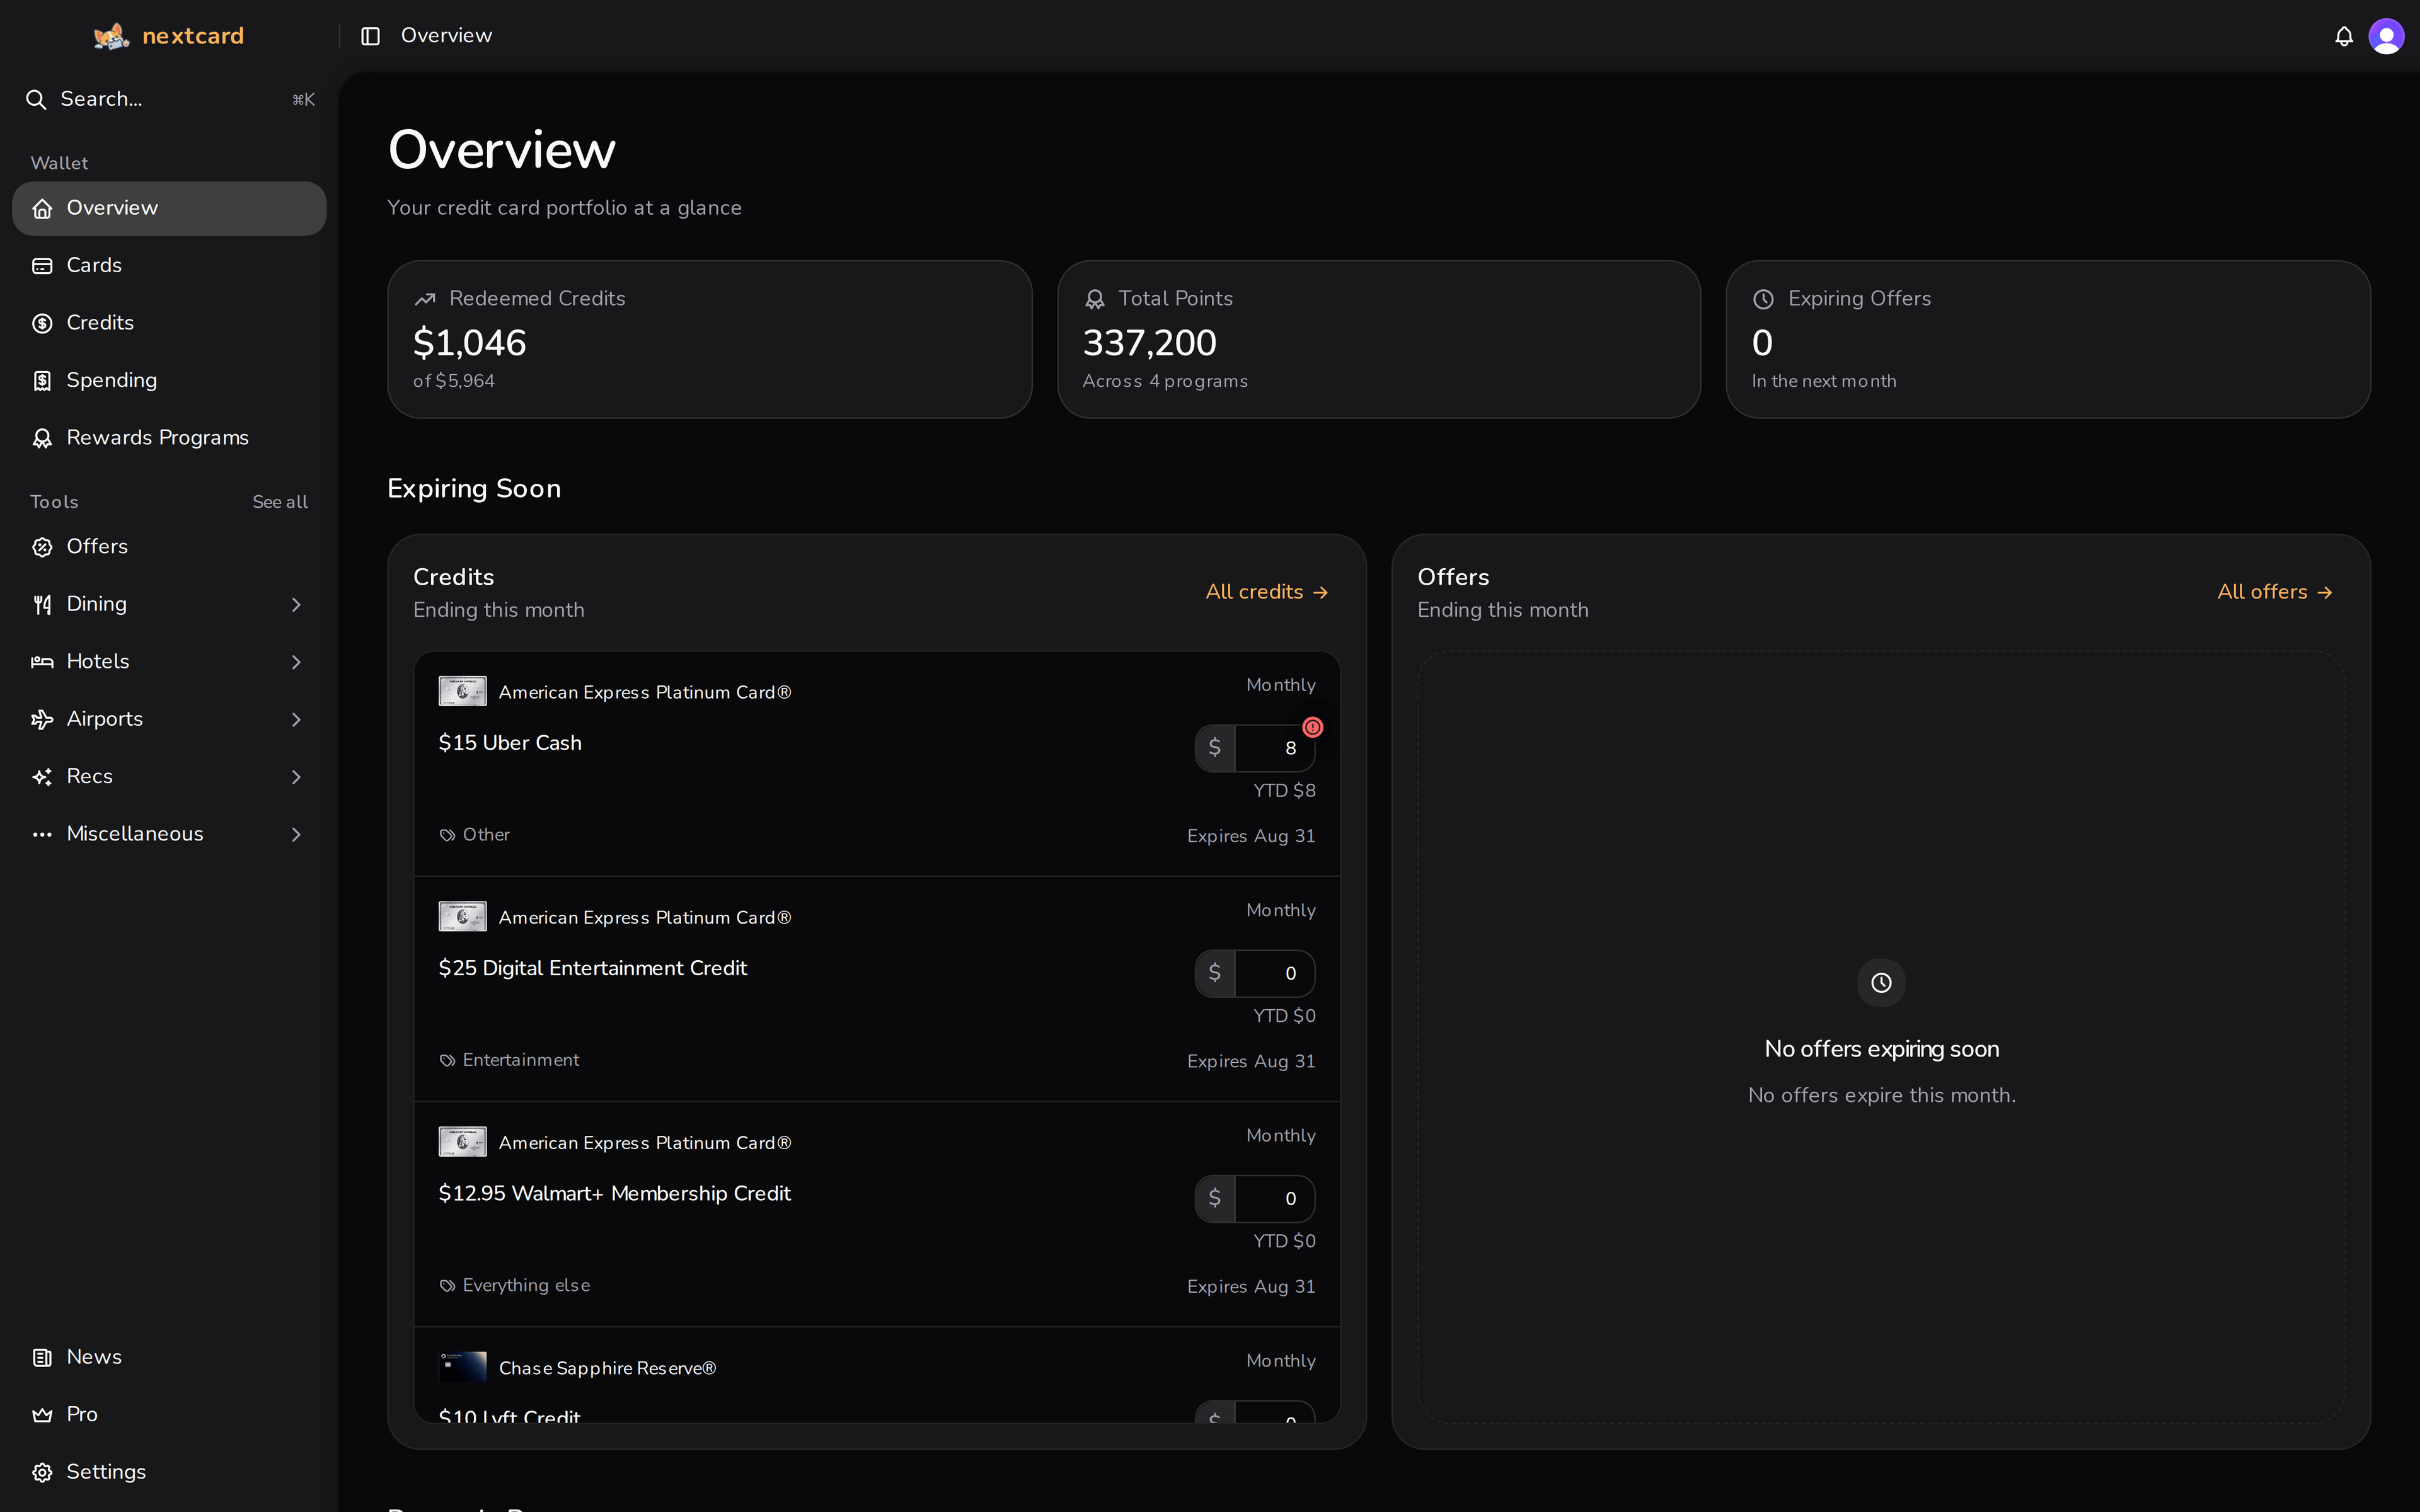Click the Overview breadcrumb in header
The width and height of the screenshot is (2420, 1512).
pyautogui.click(x=446, y=36)
